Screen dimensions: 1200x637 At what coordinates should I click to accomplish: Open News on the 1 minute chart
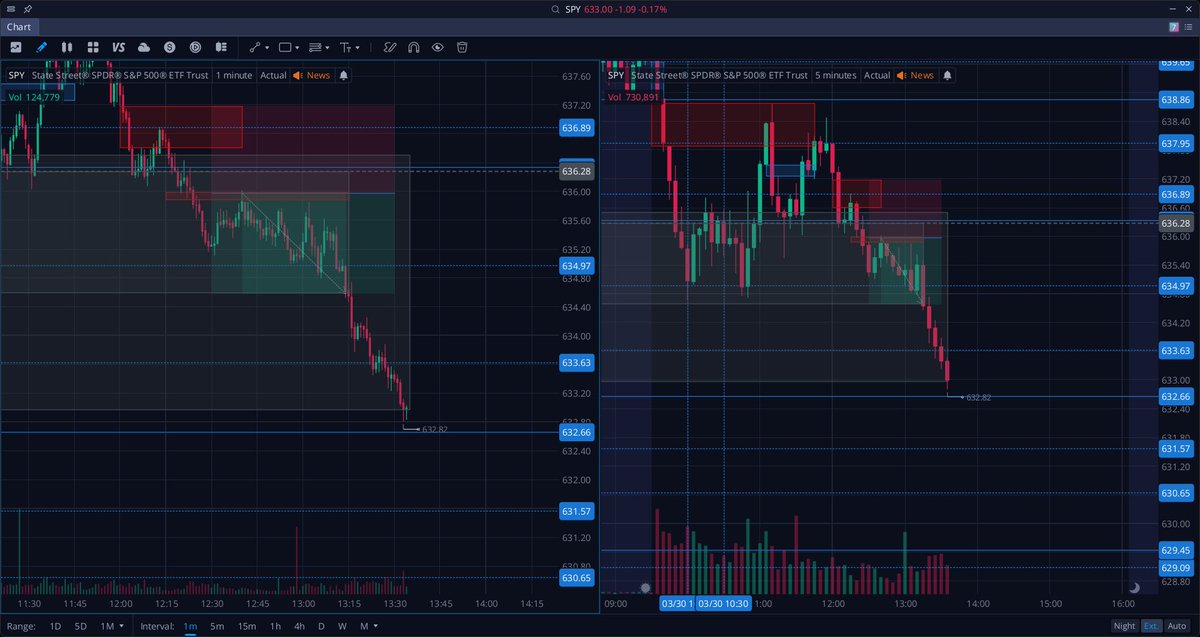pyautogui.click(x=312, y=75)
